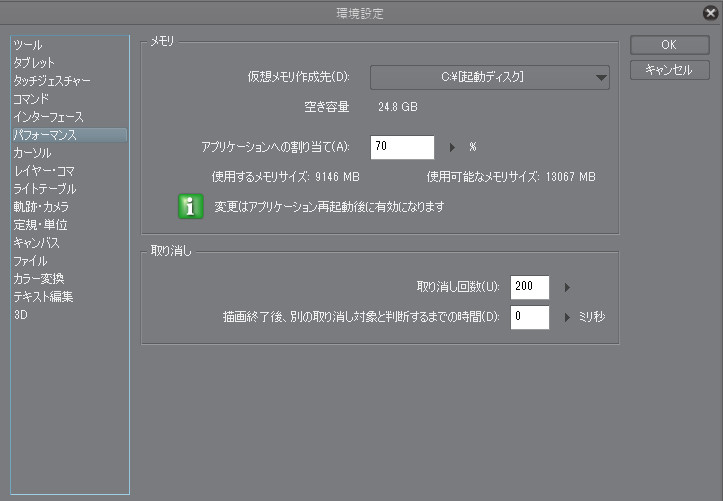Select the パフォーマンス category
The width and height of the screenshot is (723, 501).
click(70, 135)
